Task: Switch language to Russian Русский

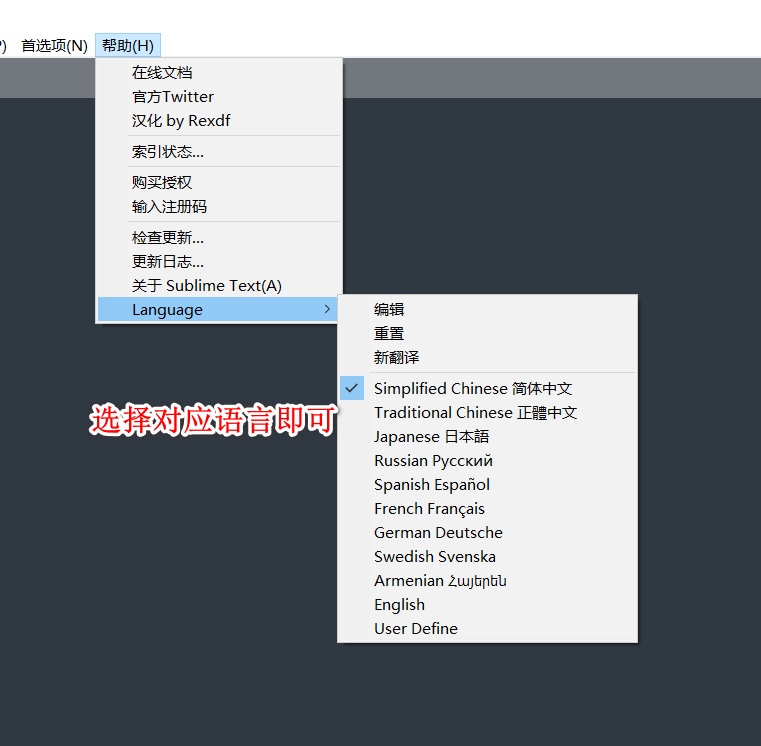Action: tap(487, 461)
